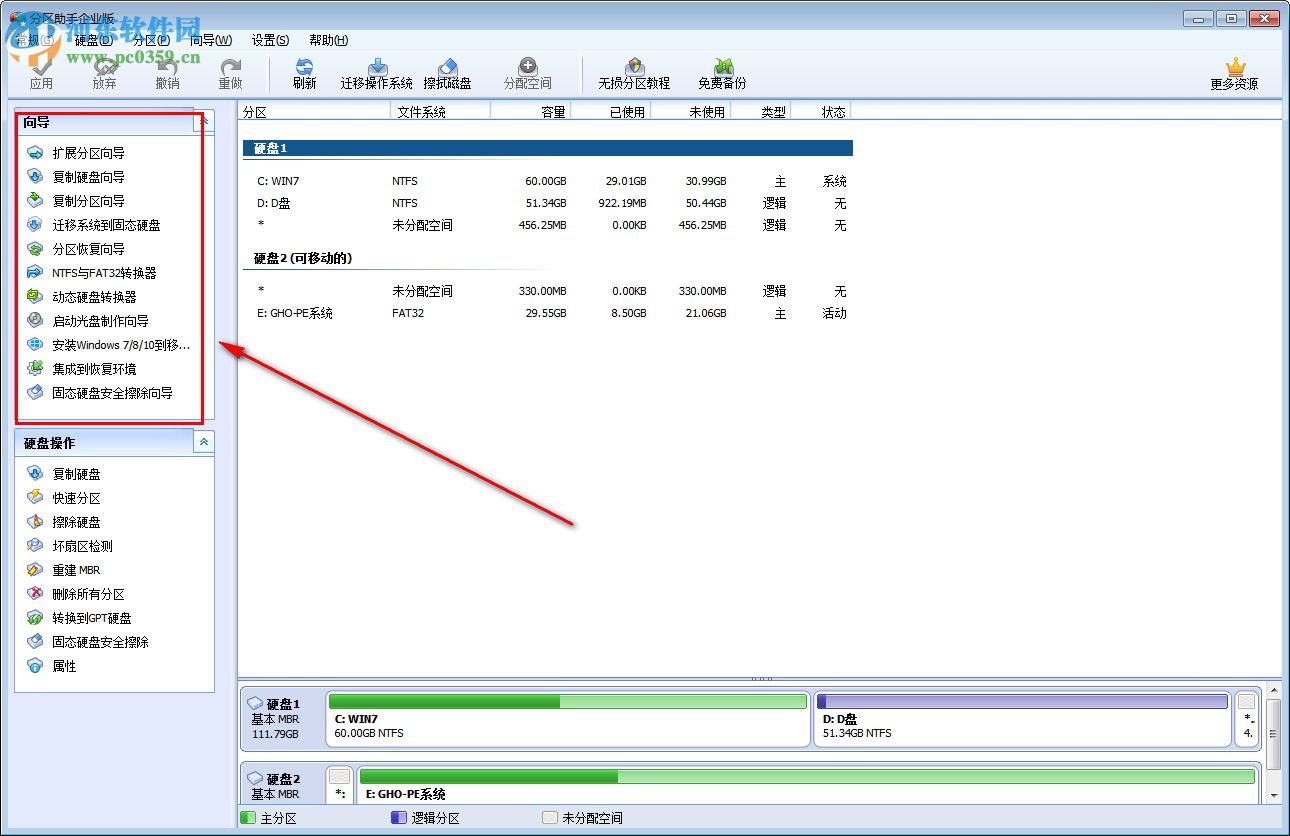Click the 撤销 undo icon
This screenshot has width=1290, height=836.
pos(167,72)
